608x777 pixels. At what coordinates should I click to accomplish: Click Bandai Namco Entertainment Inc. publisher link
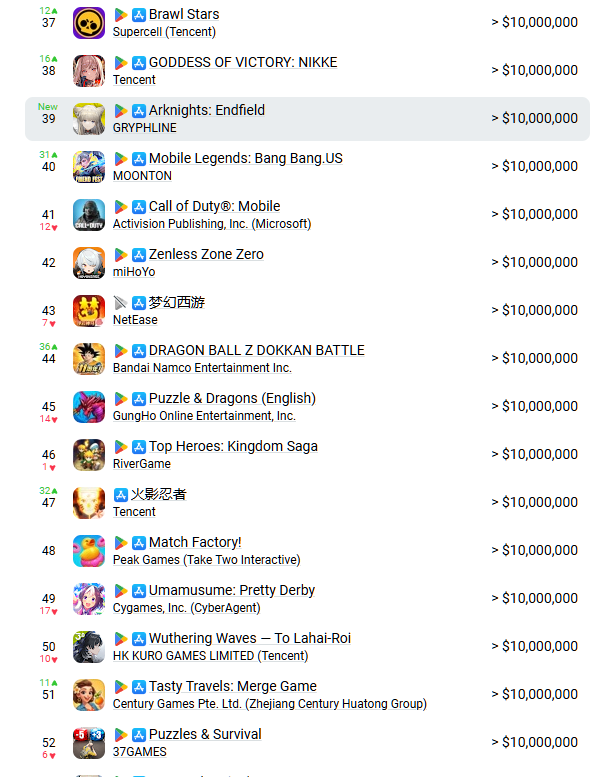coord(202,368)
